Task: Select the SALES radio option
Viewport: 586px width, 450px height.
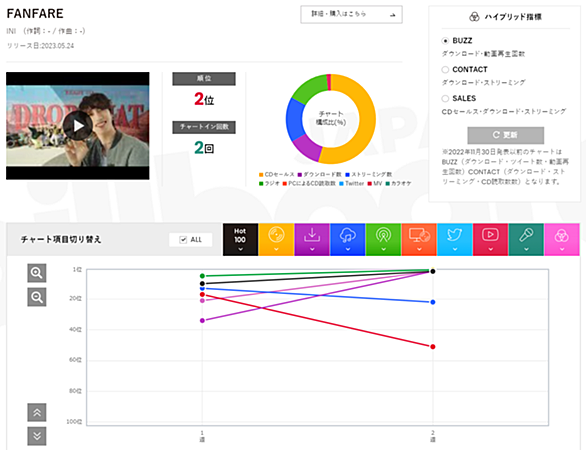Action: click(445, 99)
